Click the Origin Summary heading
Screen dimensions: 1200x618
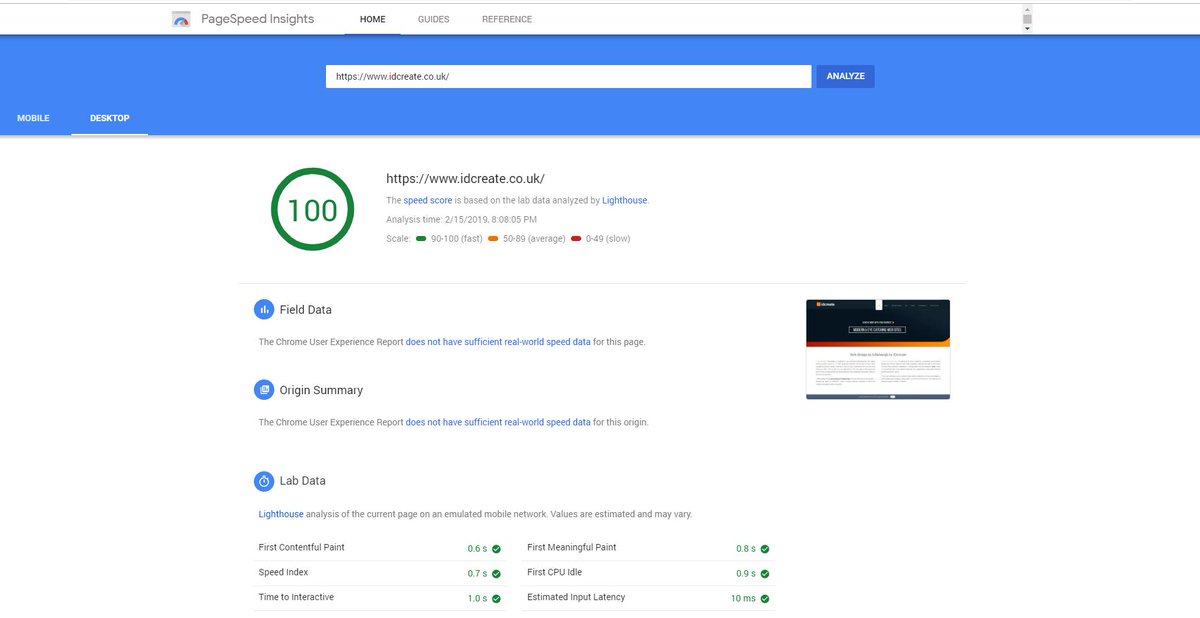point(321,390)
